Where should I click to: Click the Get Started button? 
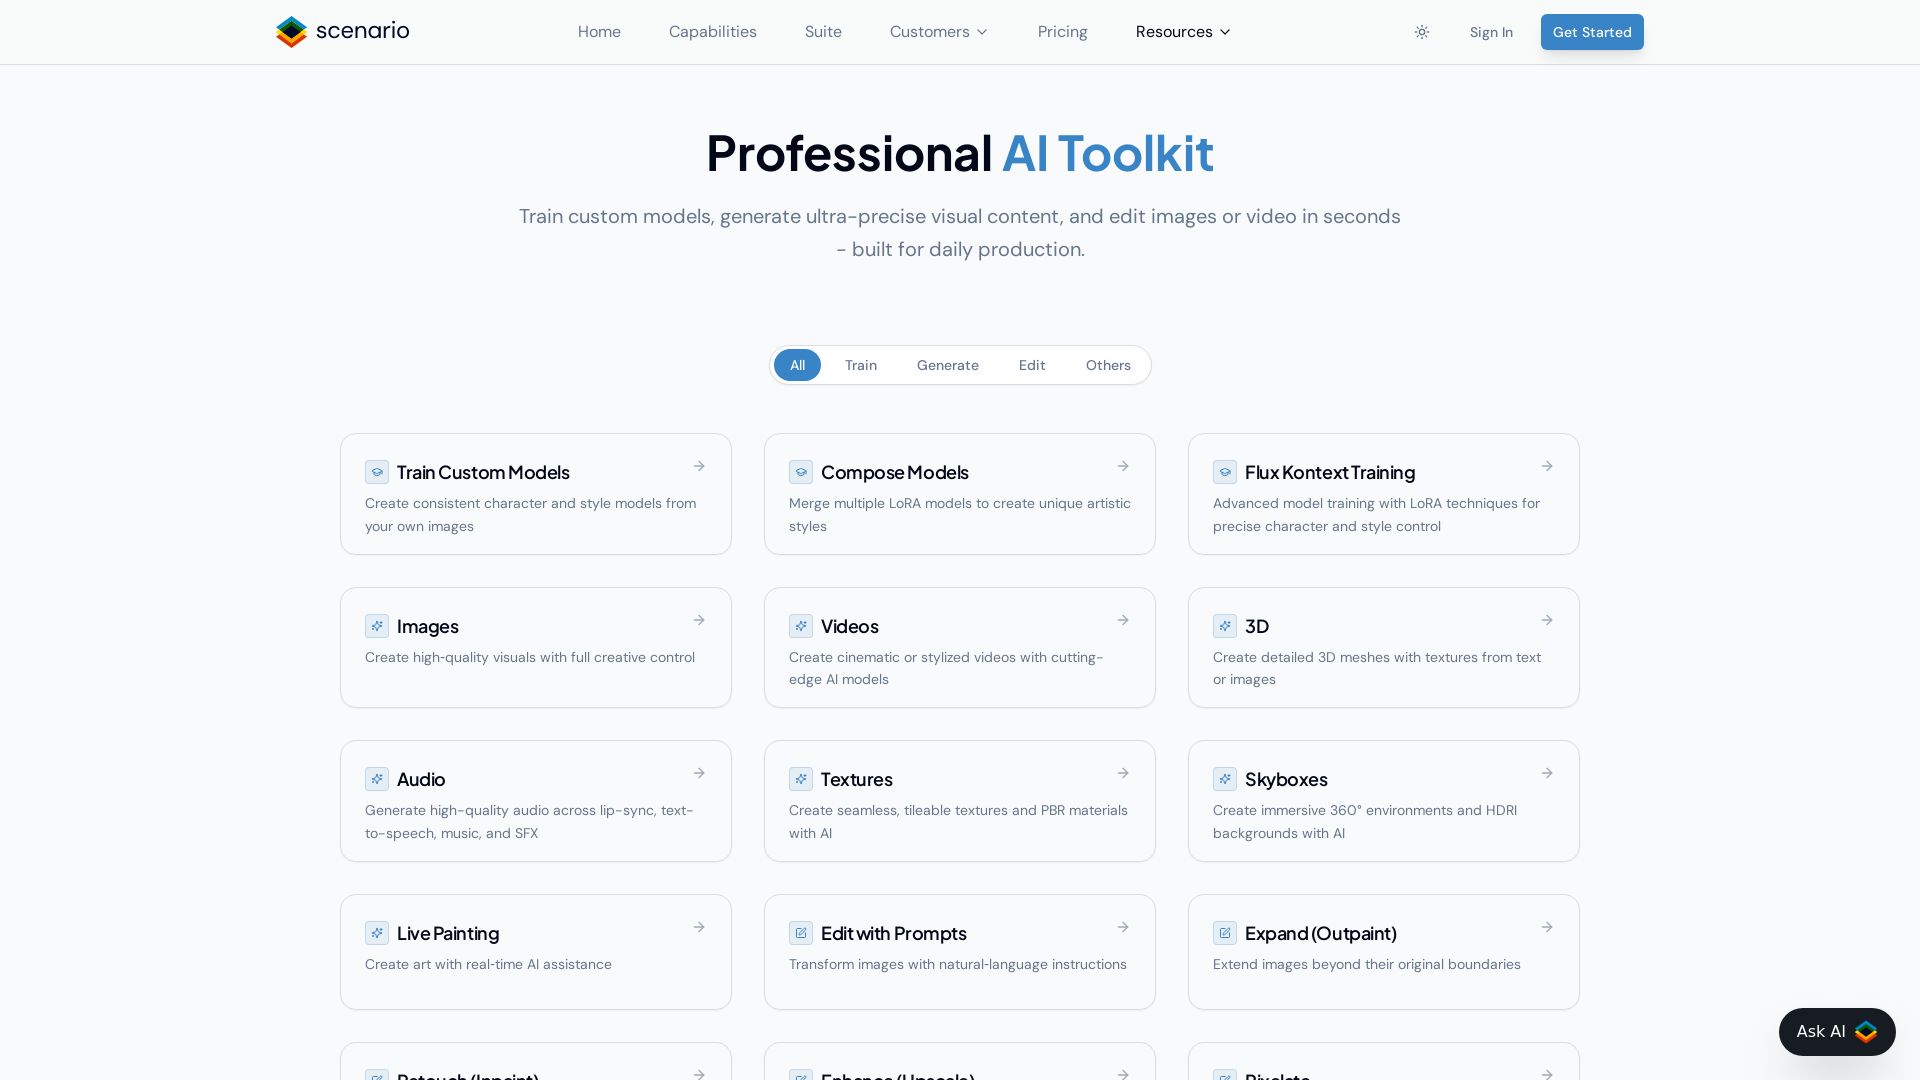(1591, 32)
